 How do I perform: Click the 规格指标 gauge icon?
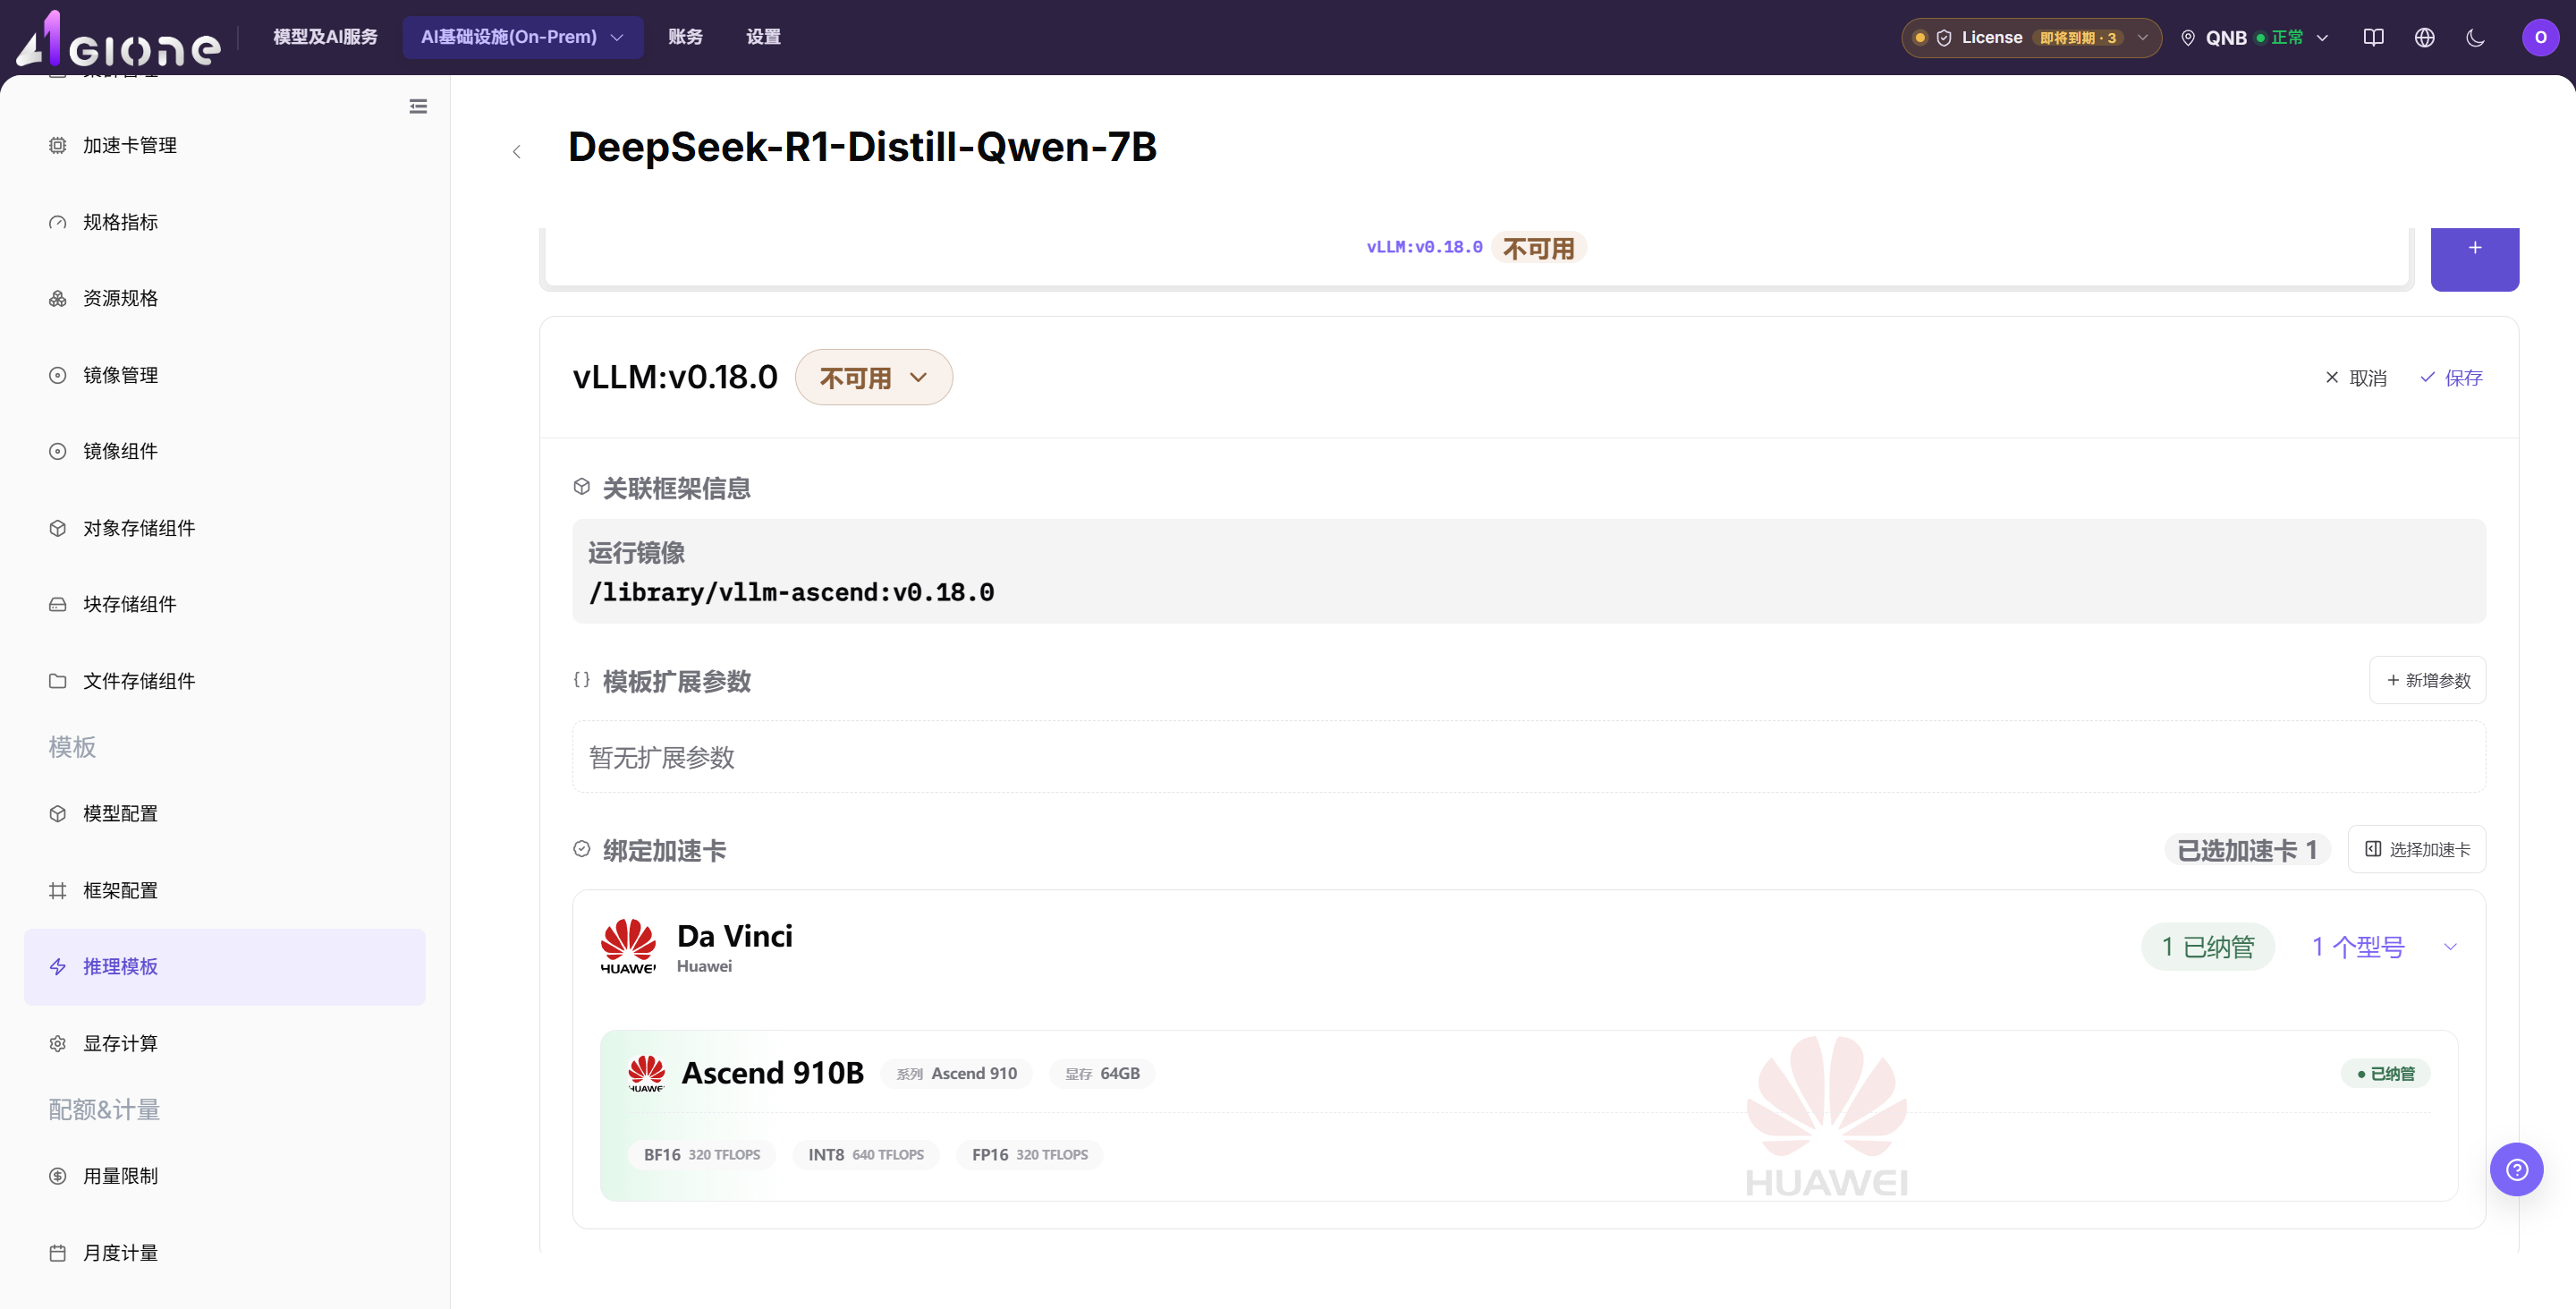[58, 222]
